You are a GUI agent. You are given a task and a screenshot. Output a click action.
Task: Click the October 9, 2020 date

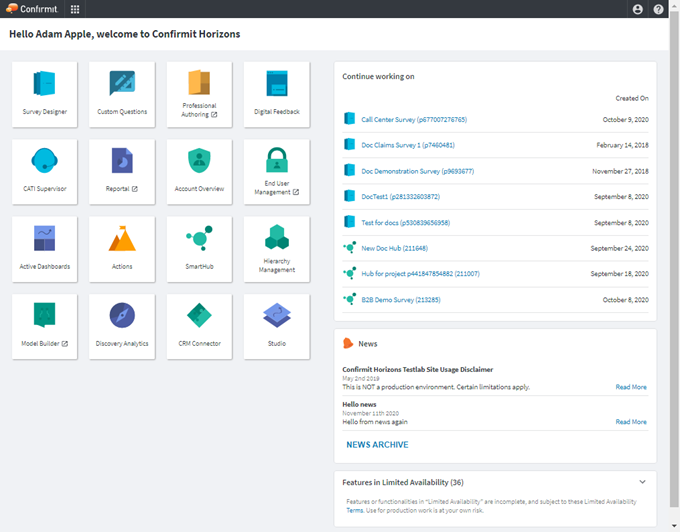[x=625, y=120]
